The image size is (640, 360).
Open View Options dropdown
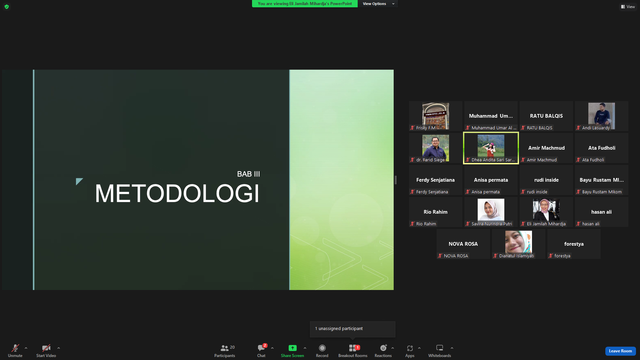(x=378, y=4)
